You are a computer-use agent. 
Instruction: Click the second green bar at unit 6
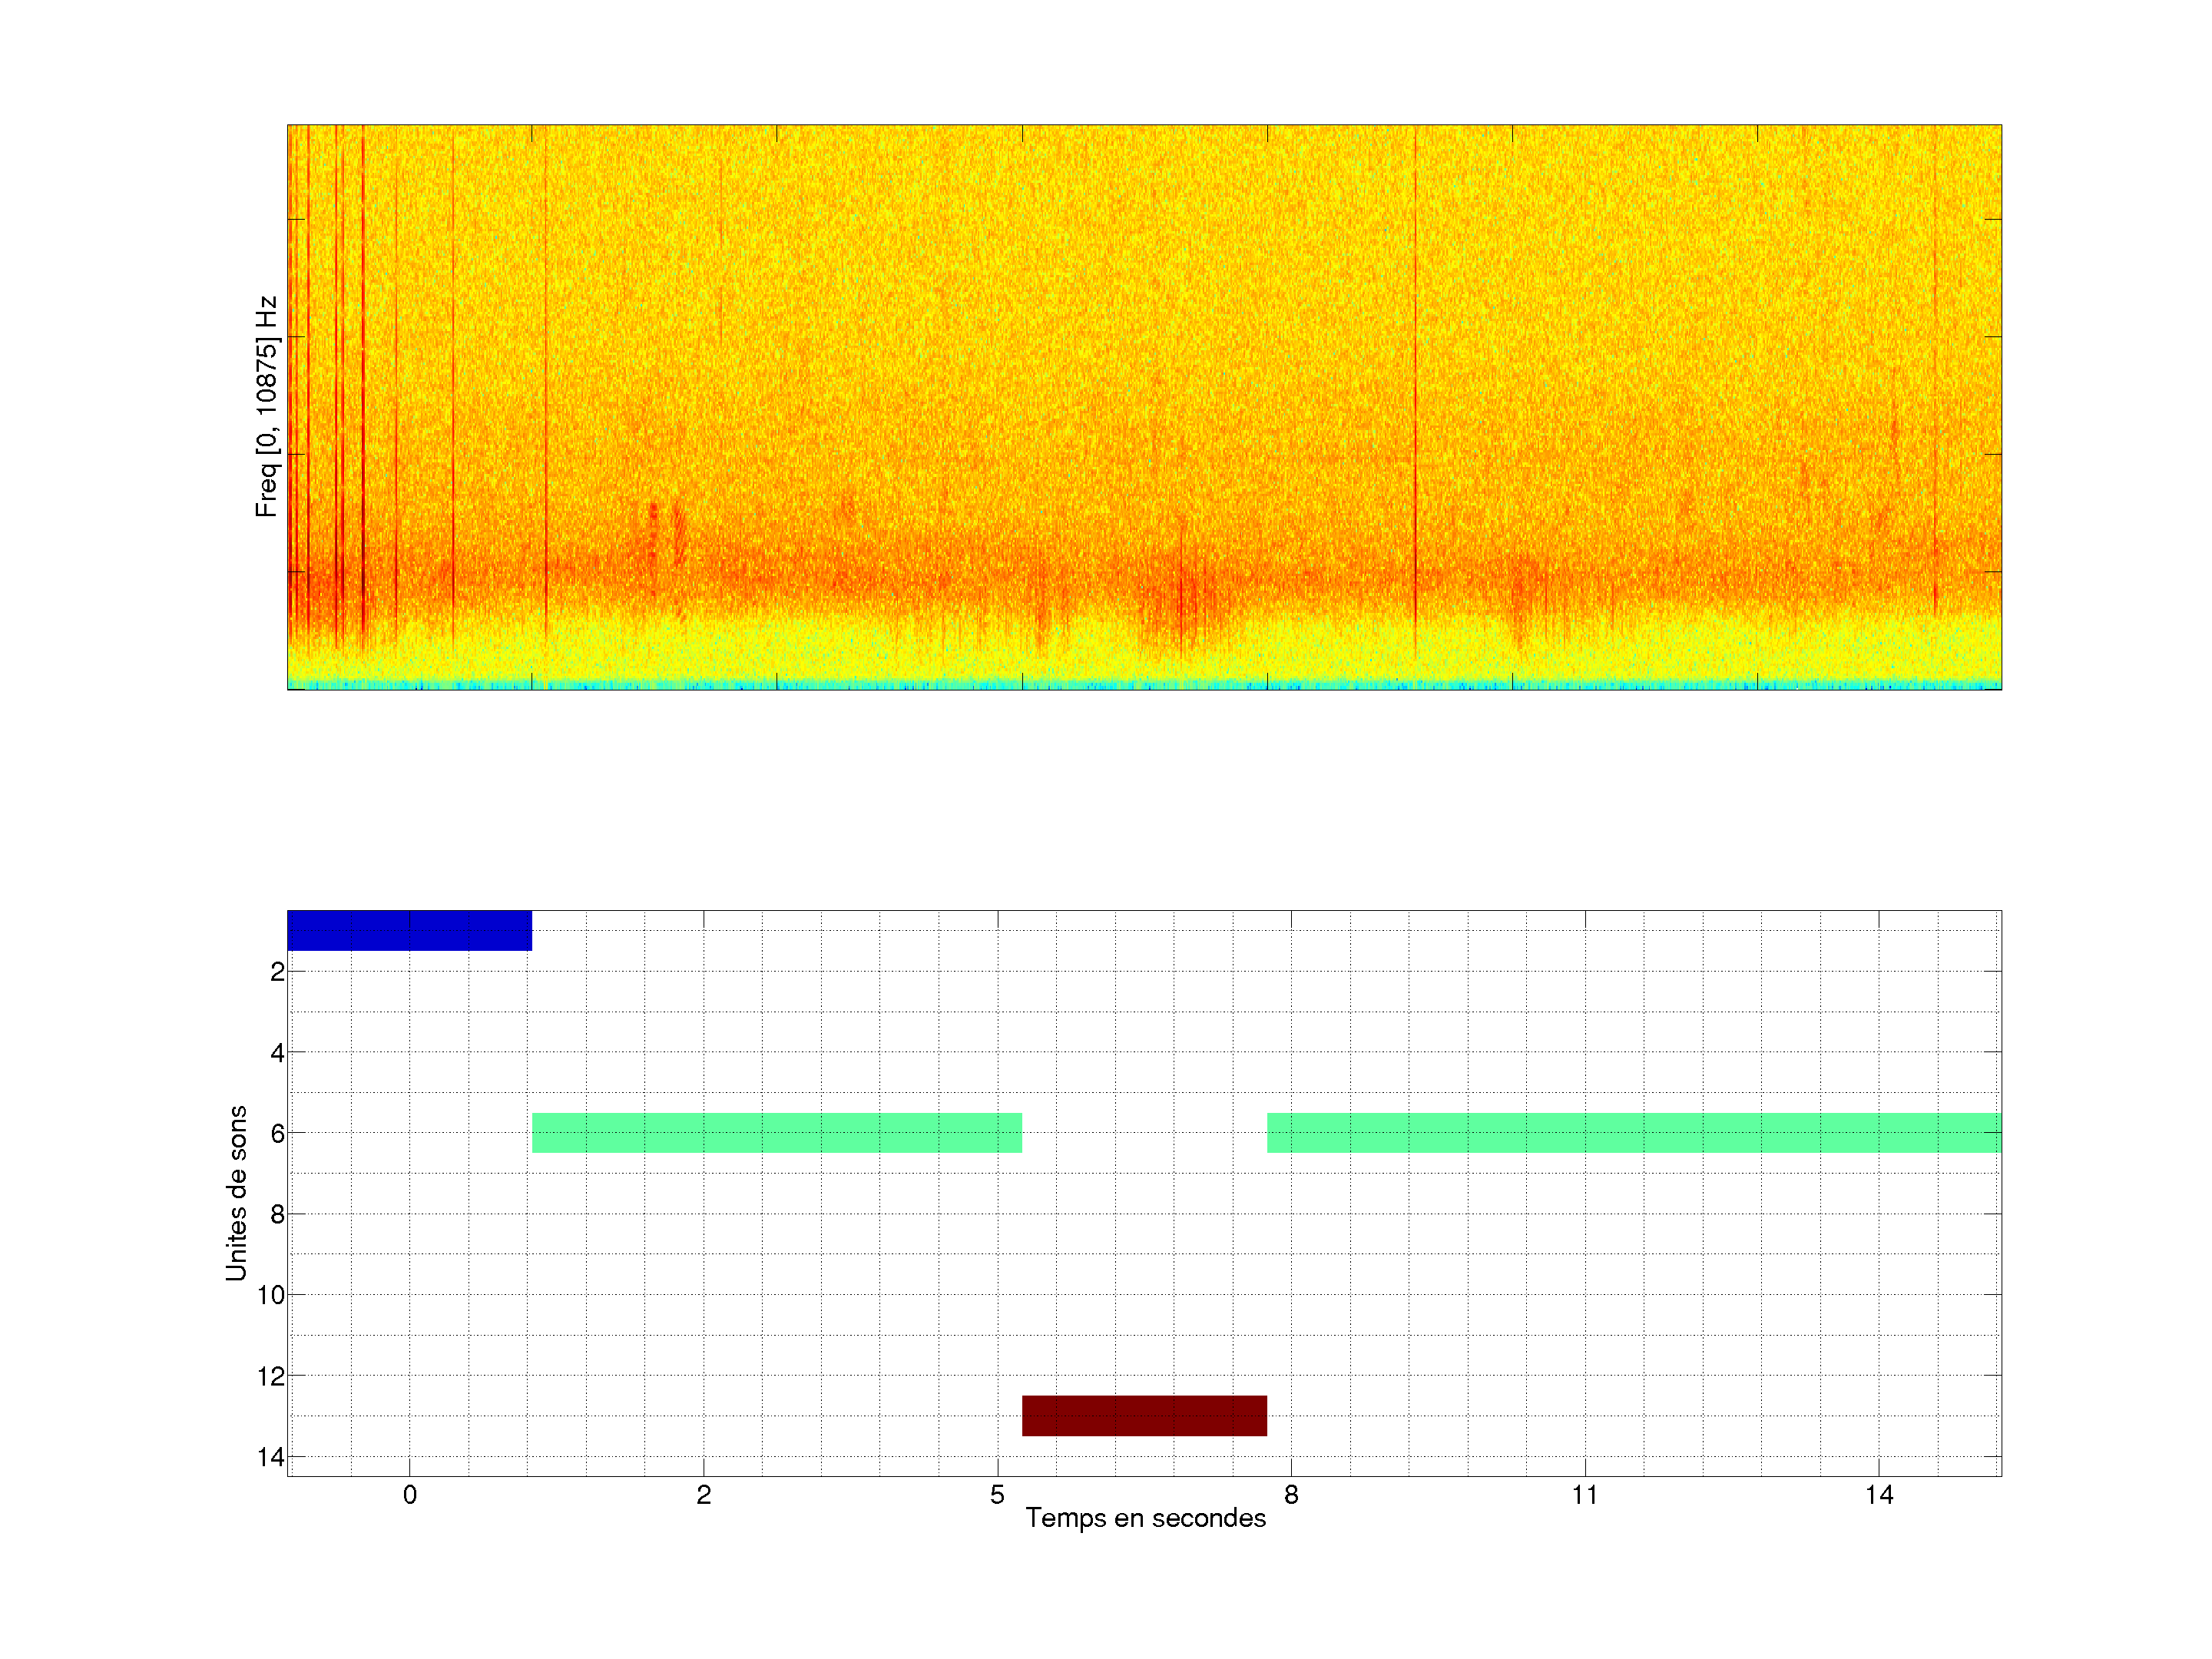coord(1633,1132)
